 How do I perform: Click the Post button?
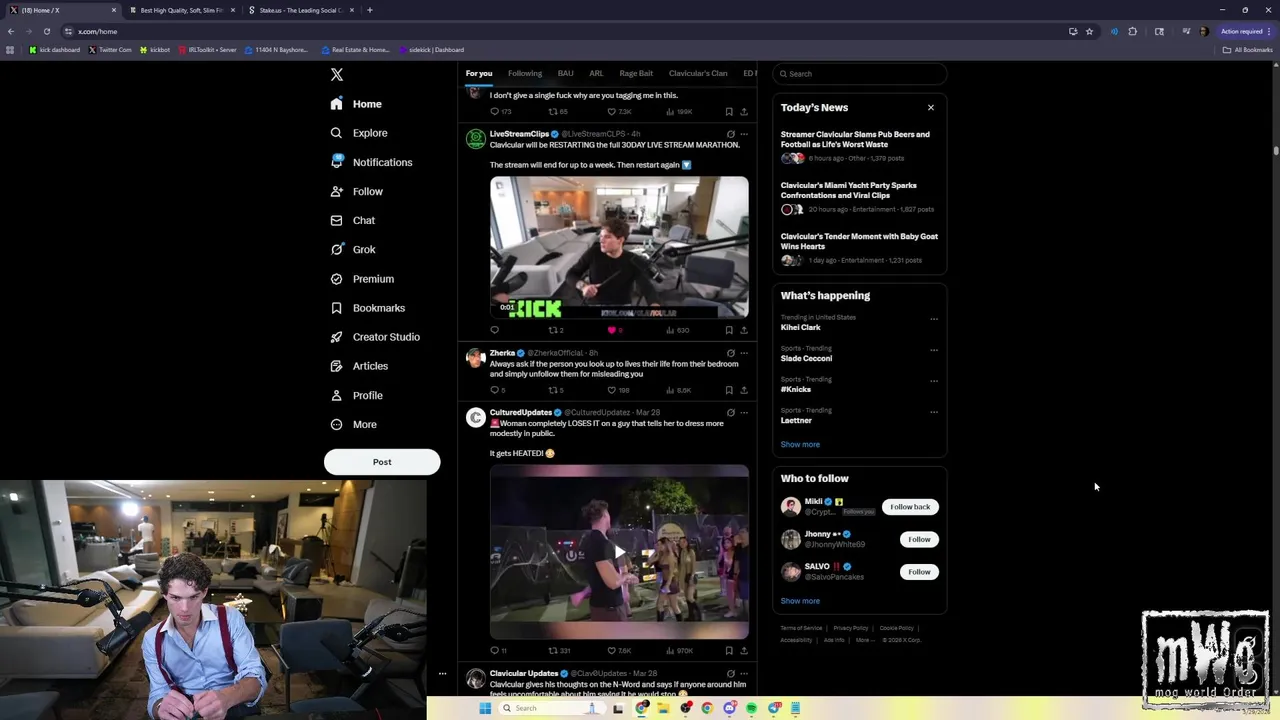click(x=382, y=462)
